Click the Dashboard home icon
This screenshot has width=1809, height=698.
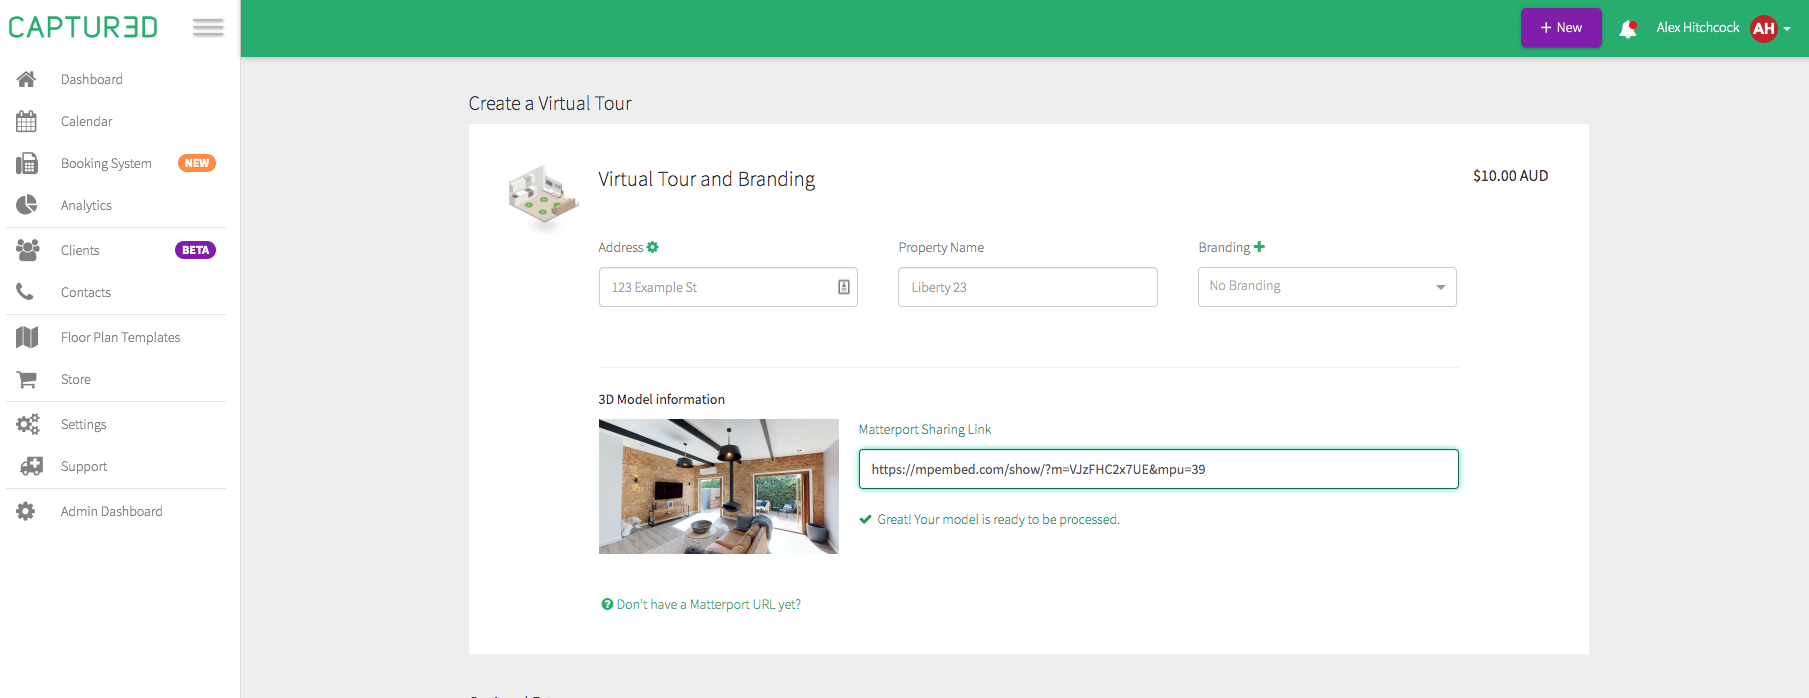[x=27, y=79]
